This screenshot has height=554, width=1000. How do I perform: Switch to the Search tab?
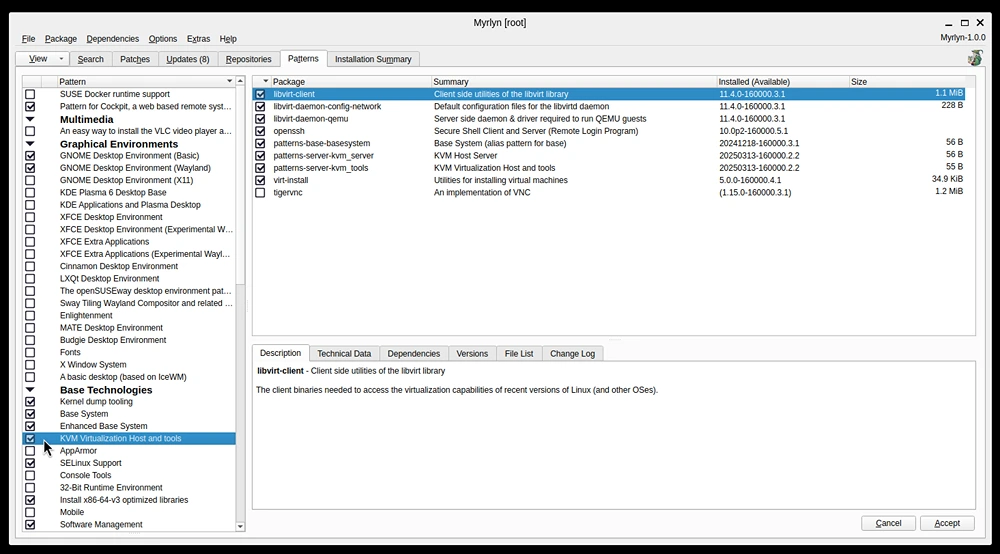point(91,59)
